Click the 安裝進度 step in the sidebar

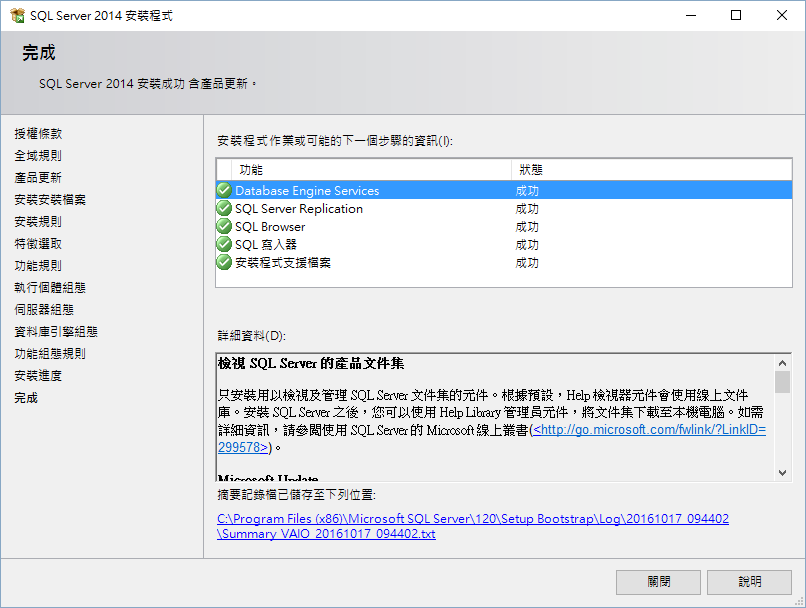click(x=38, y=376)
